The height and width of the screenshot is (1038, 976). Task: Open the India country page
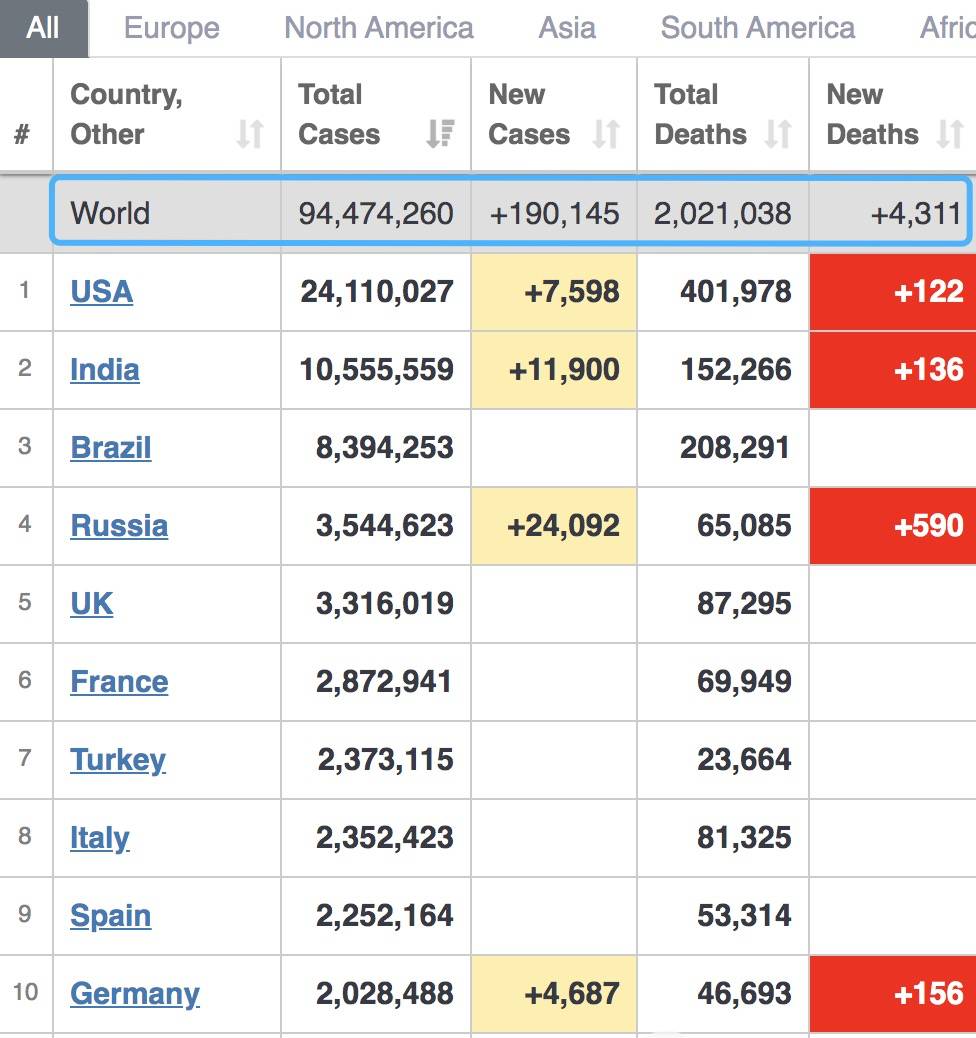coord(104,370)
